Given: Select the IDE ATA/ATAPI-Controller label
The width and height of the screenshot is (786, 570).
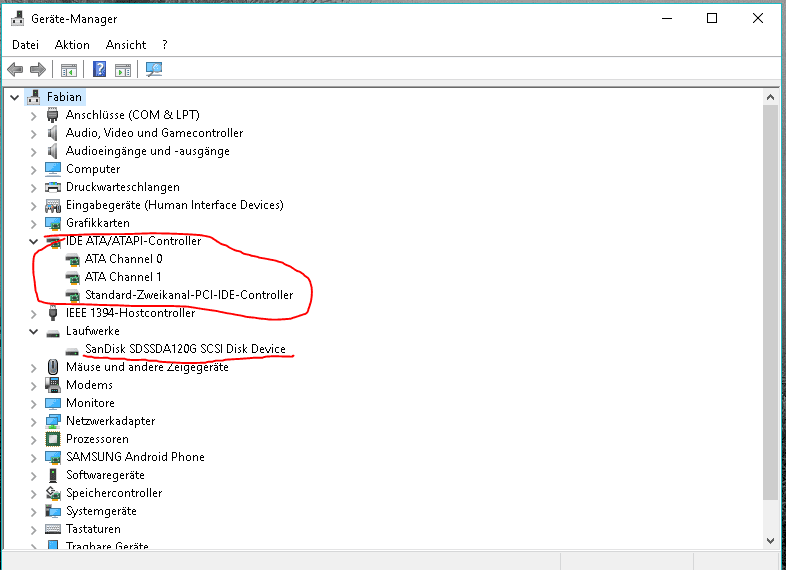Looking at the screenshot, I should [x=133, y=241].
